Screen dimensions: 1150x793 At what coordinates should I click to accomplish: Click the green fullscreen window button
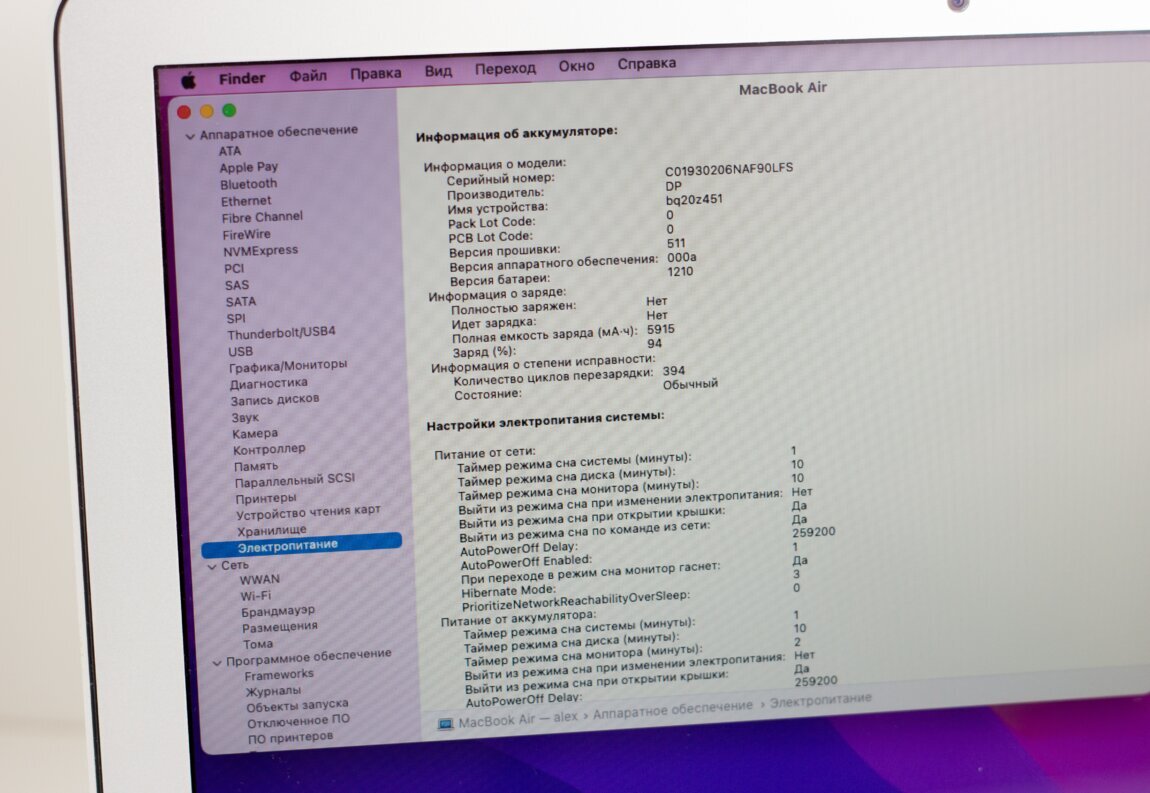click(x=229, y=111)
